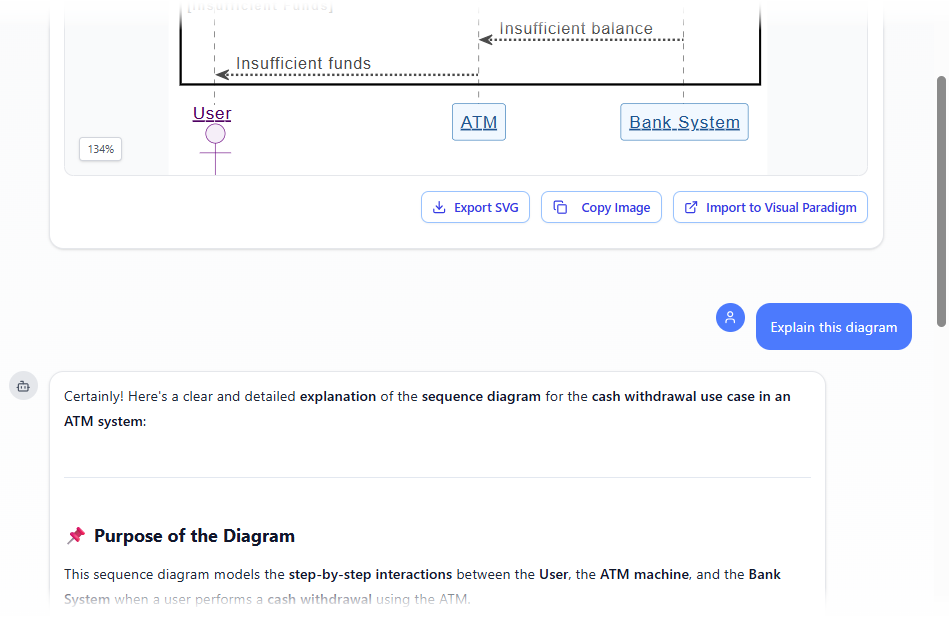Click the 134% zoom level indicator
The height and width of the screenshot is (617, 949).
coord(100,148)
